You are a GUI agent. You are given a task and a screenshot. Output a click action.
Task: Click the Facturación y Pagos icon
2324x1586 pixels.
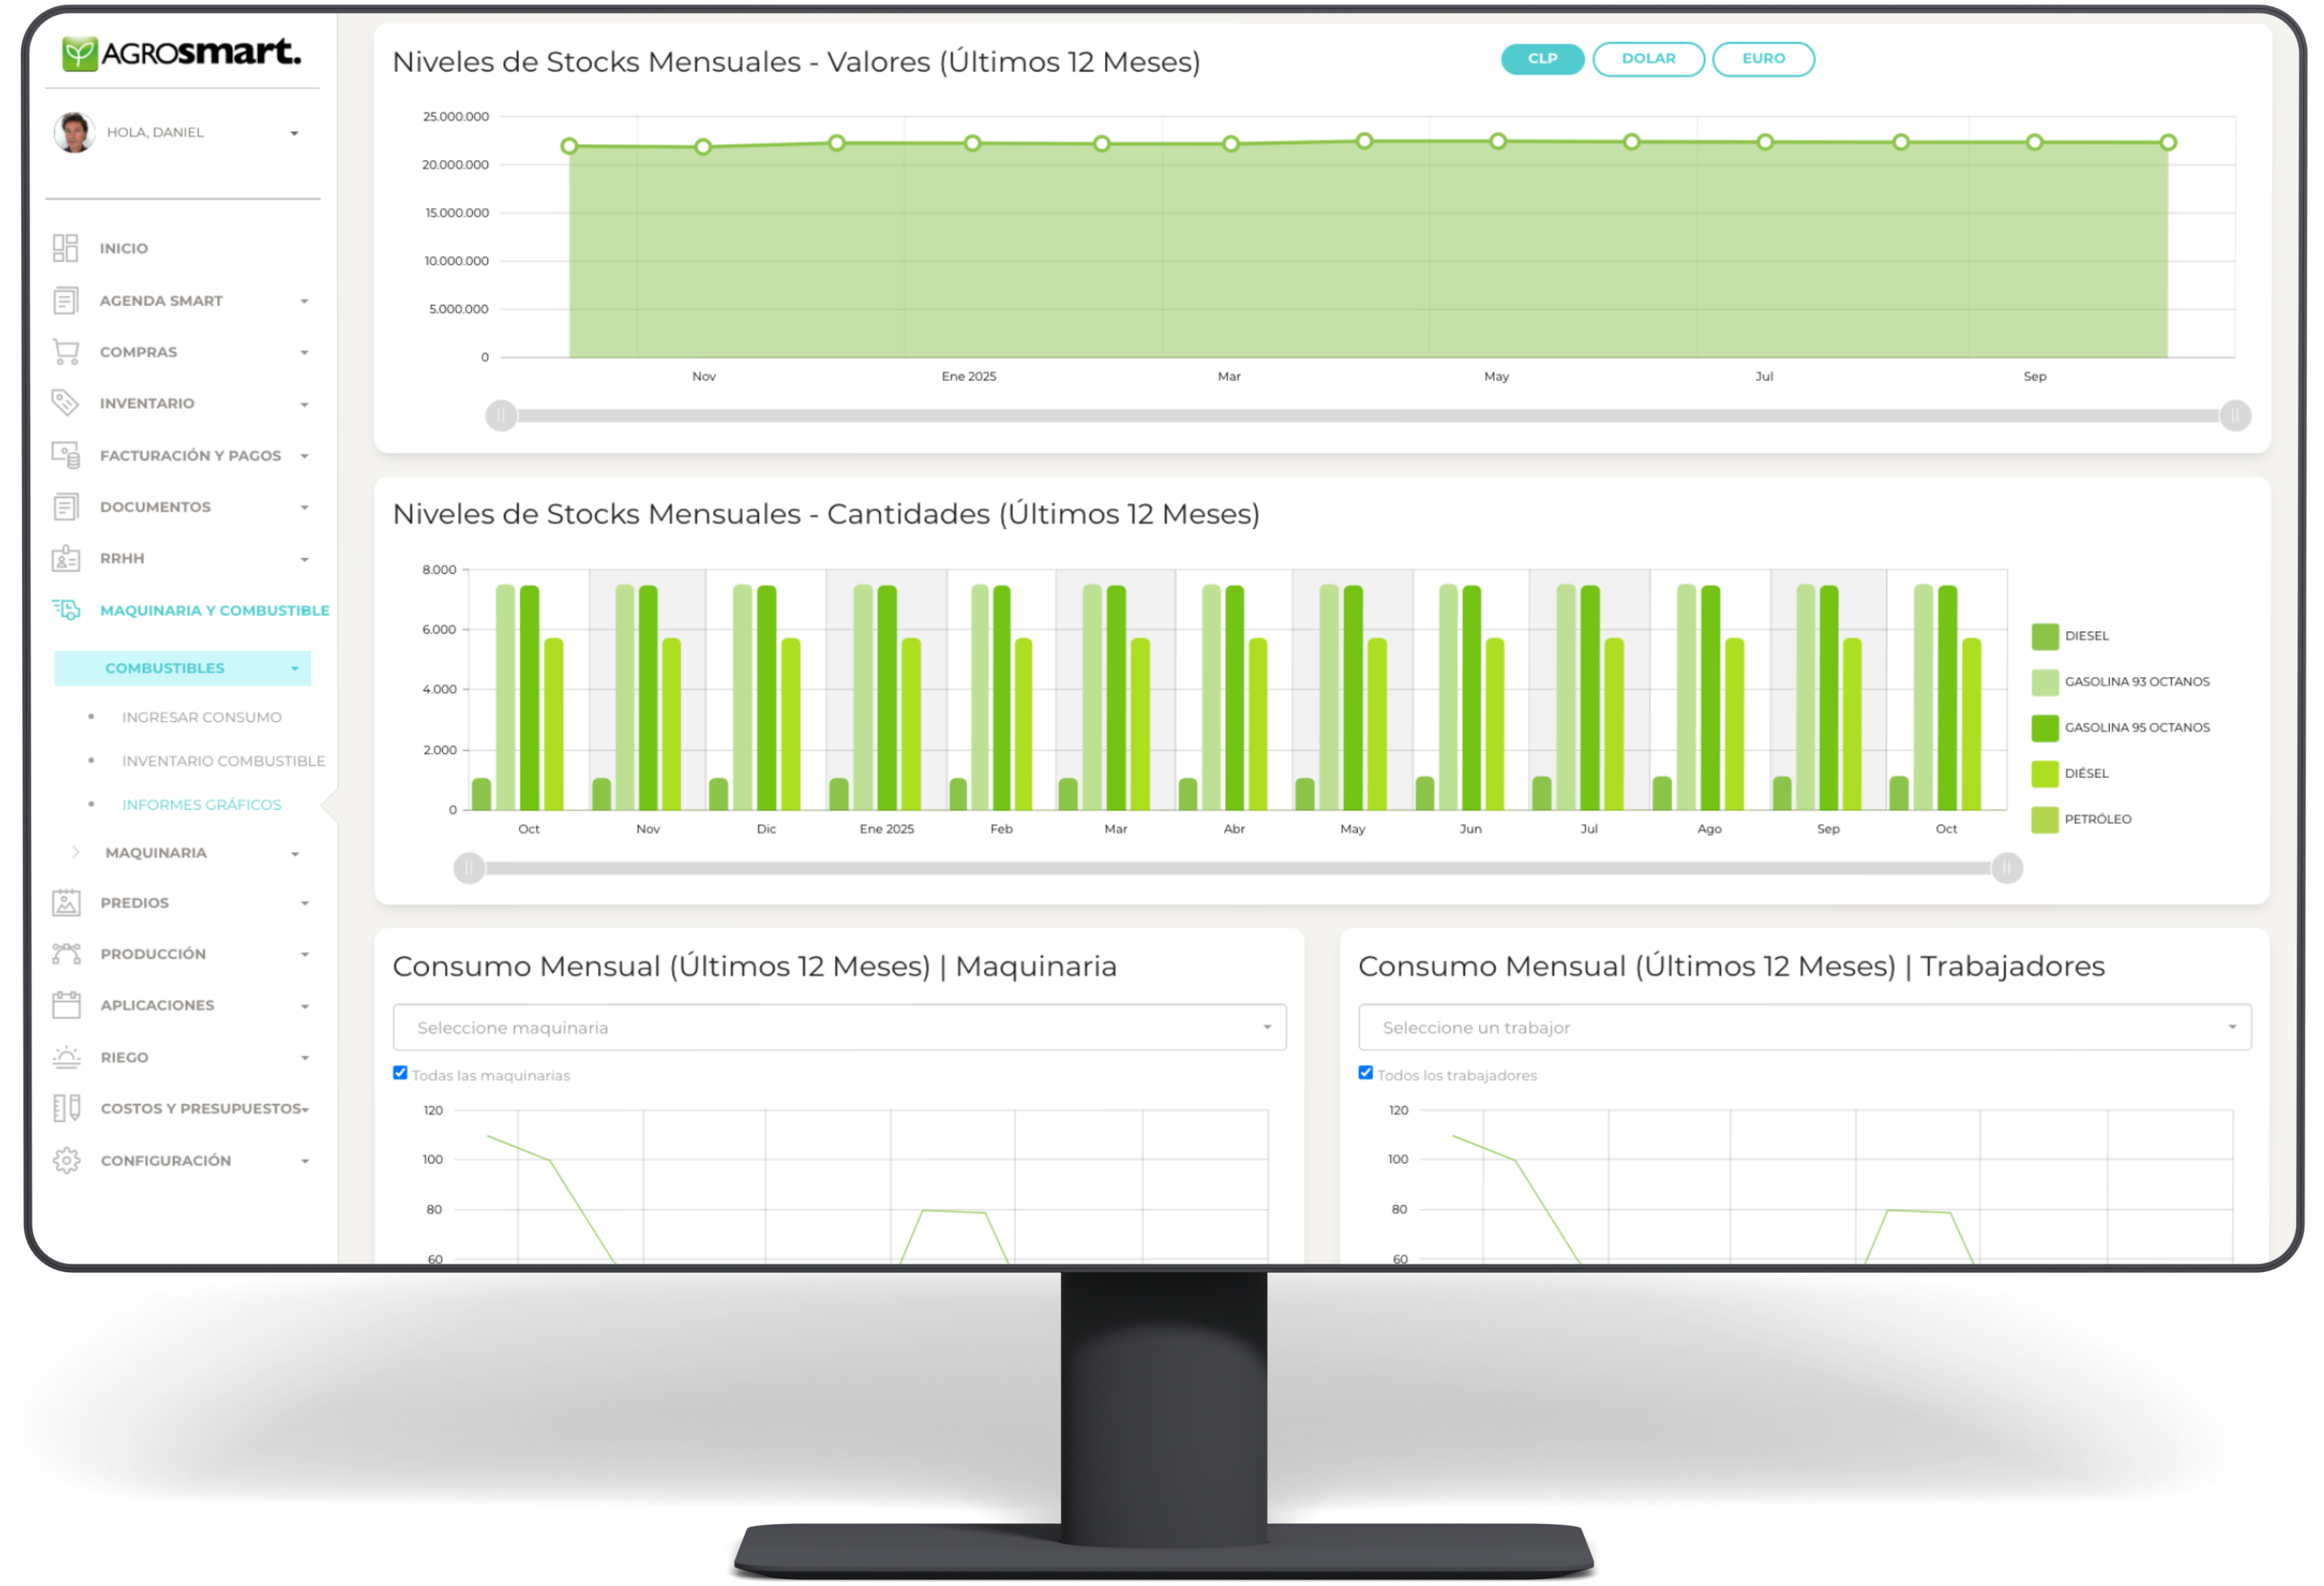coord(66,455)
